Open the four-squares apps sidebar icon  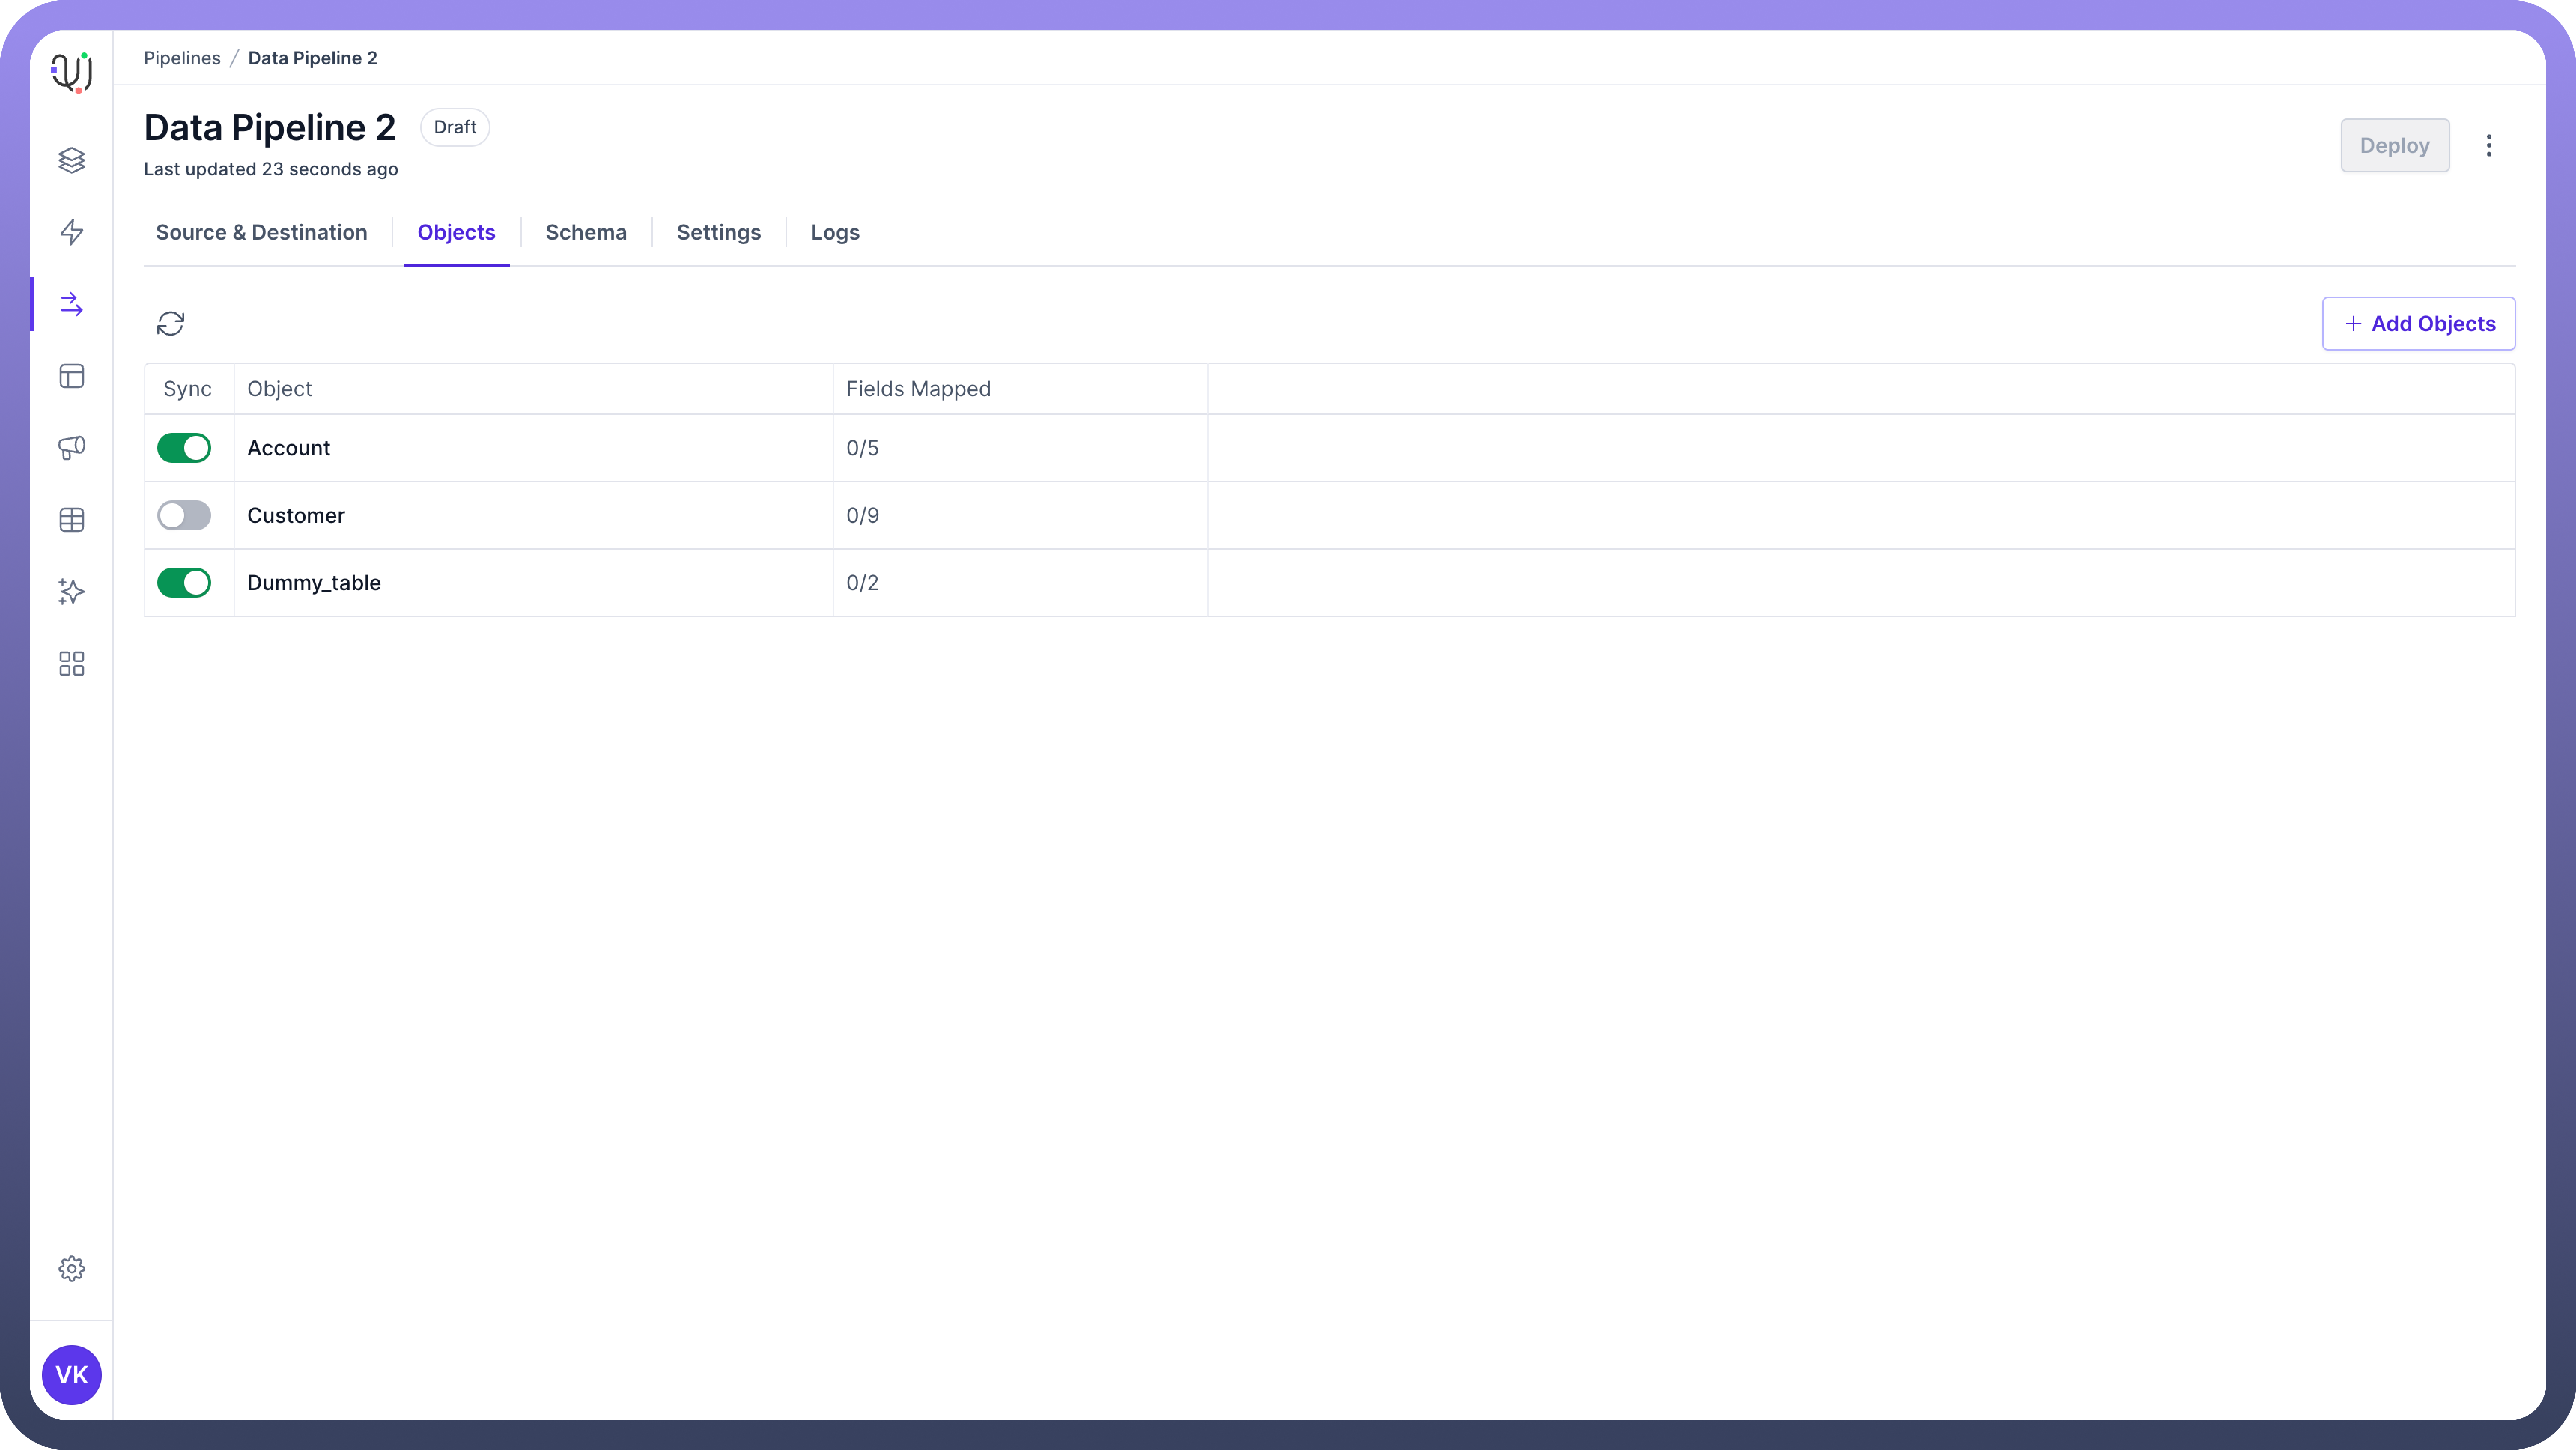[x=71, y=664]
